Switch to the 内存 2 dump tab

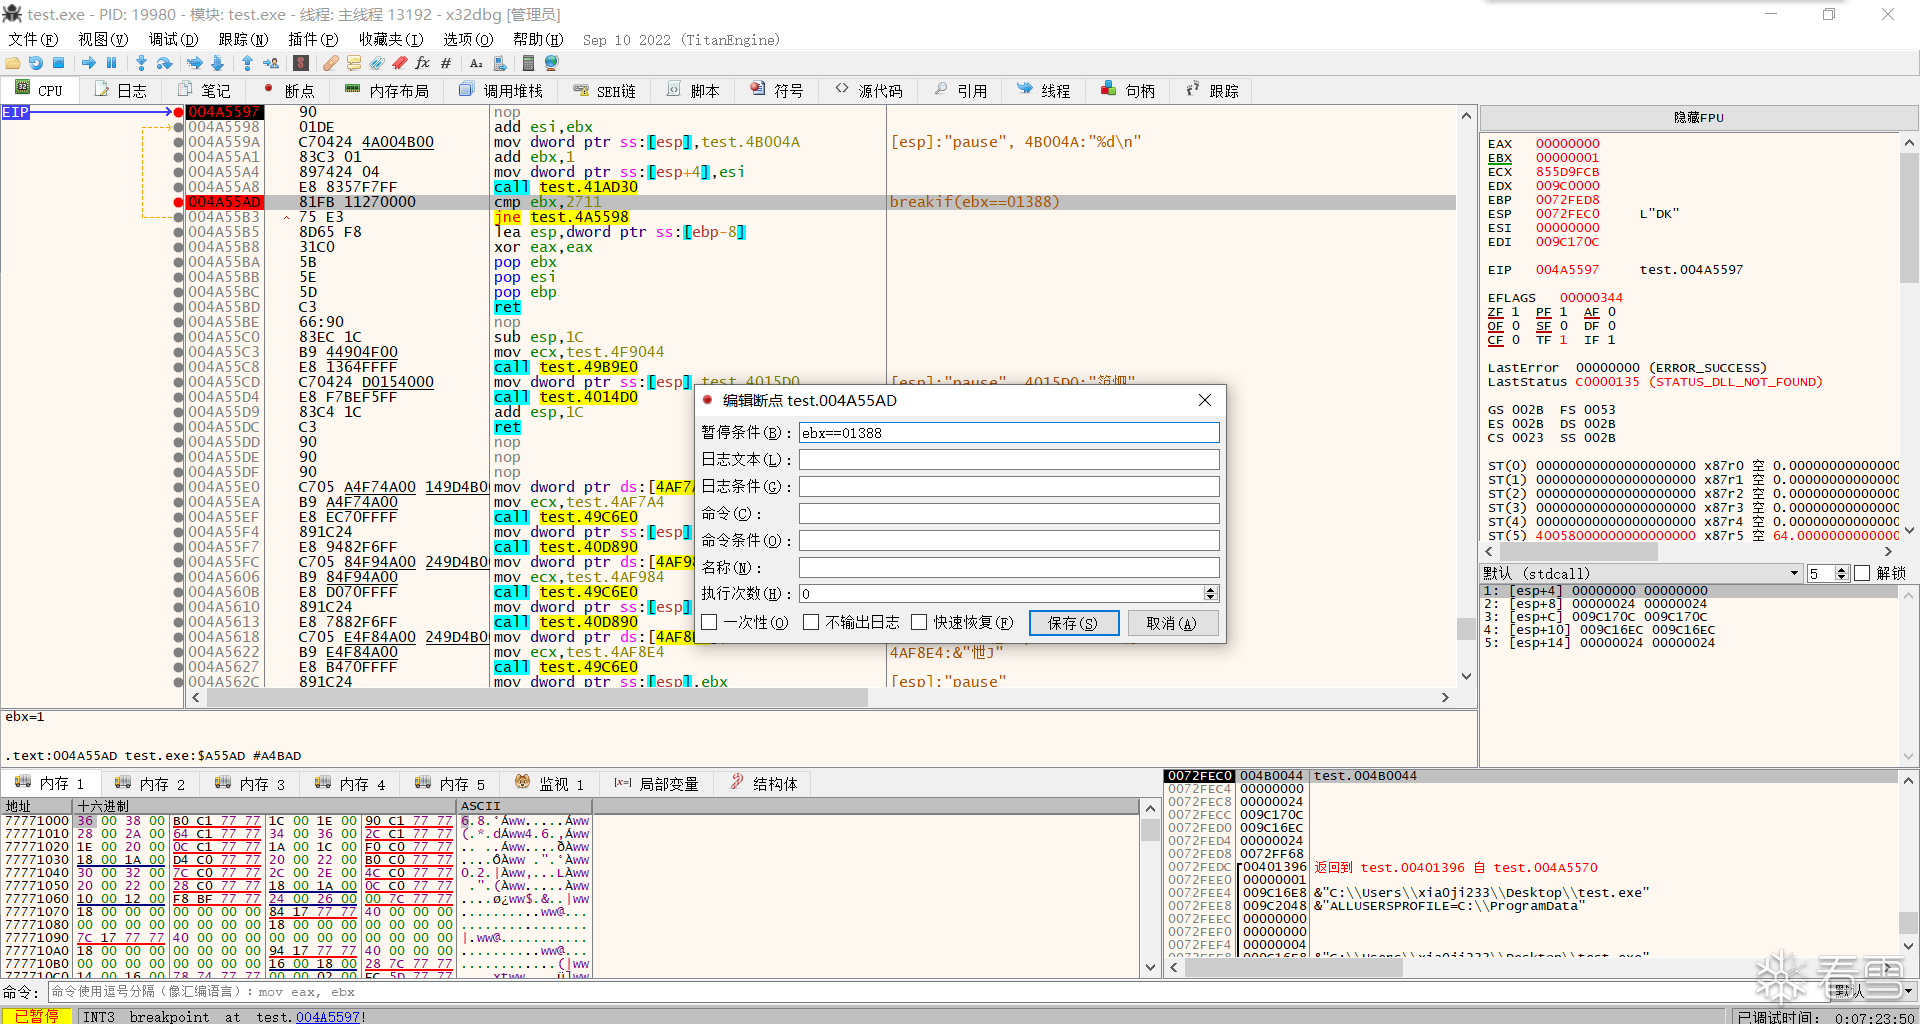(151, 783)
